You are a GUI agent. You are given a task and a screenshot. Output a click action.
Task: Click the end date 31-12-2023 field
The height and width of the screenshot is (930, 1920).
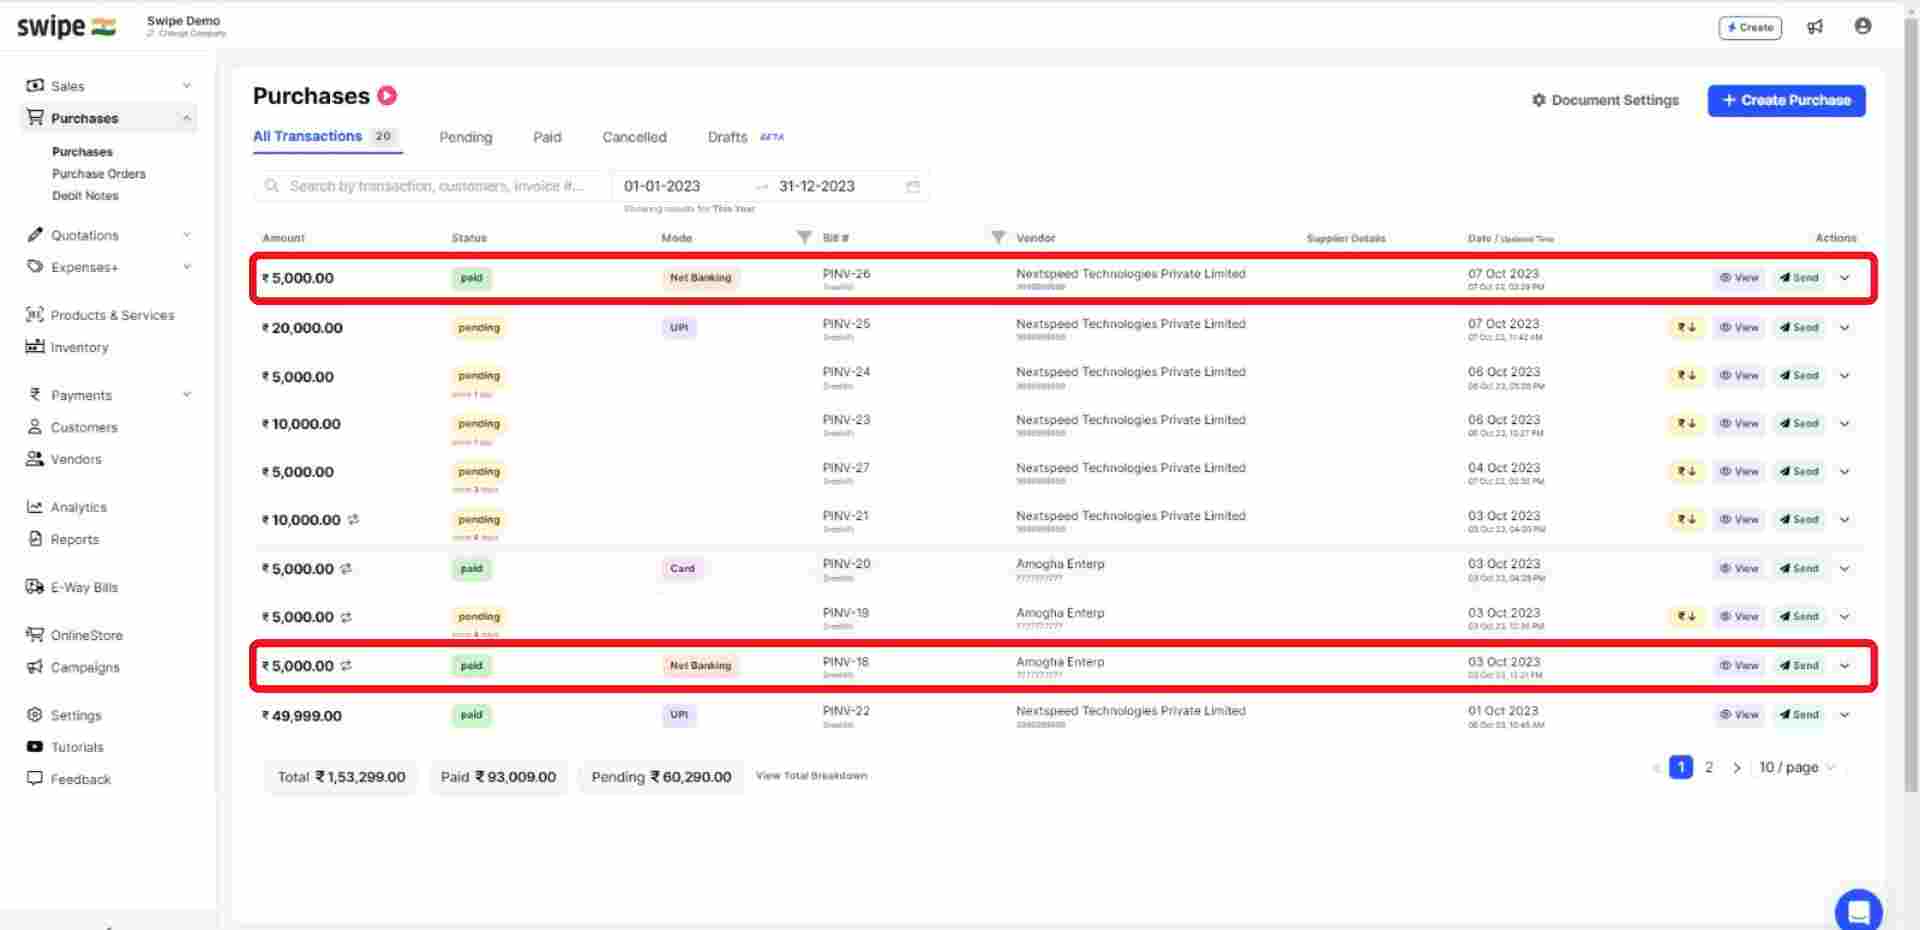point(817,186)
